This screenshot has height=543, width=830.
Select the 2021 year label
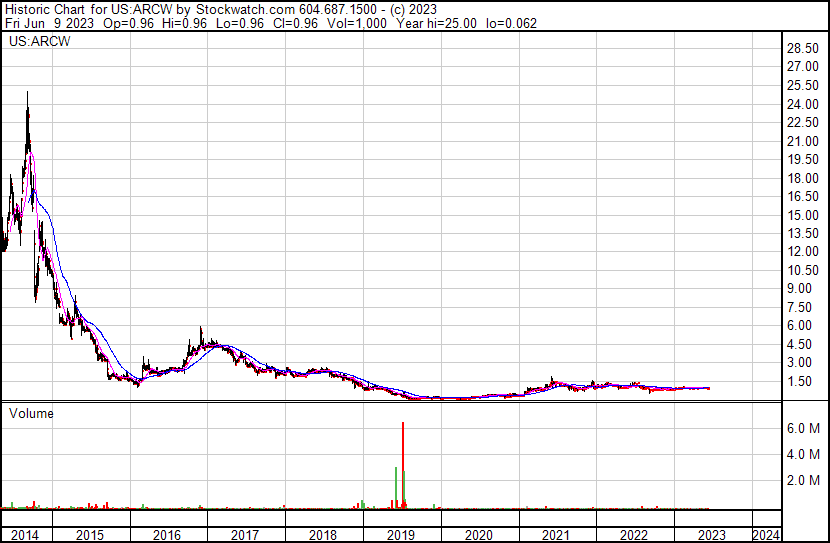(x=556, y=535)
